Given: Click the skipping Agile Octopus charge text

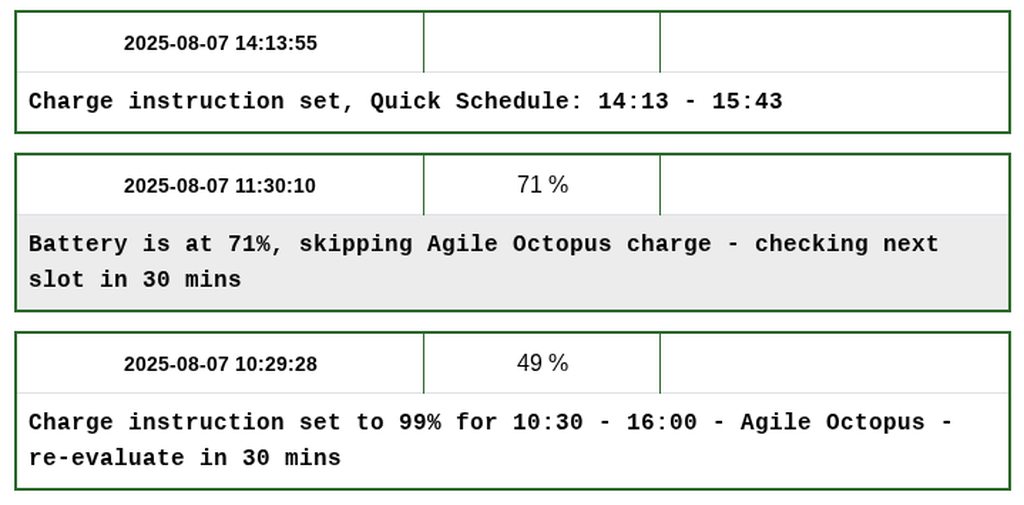Looking at the screenshot, I should [x=498, y=245].
